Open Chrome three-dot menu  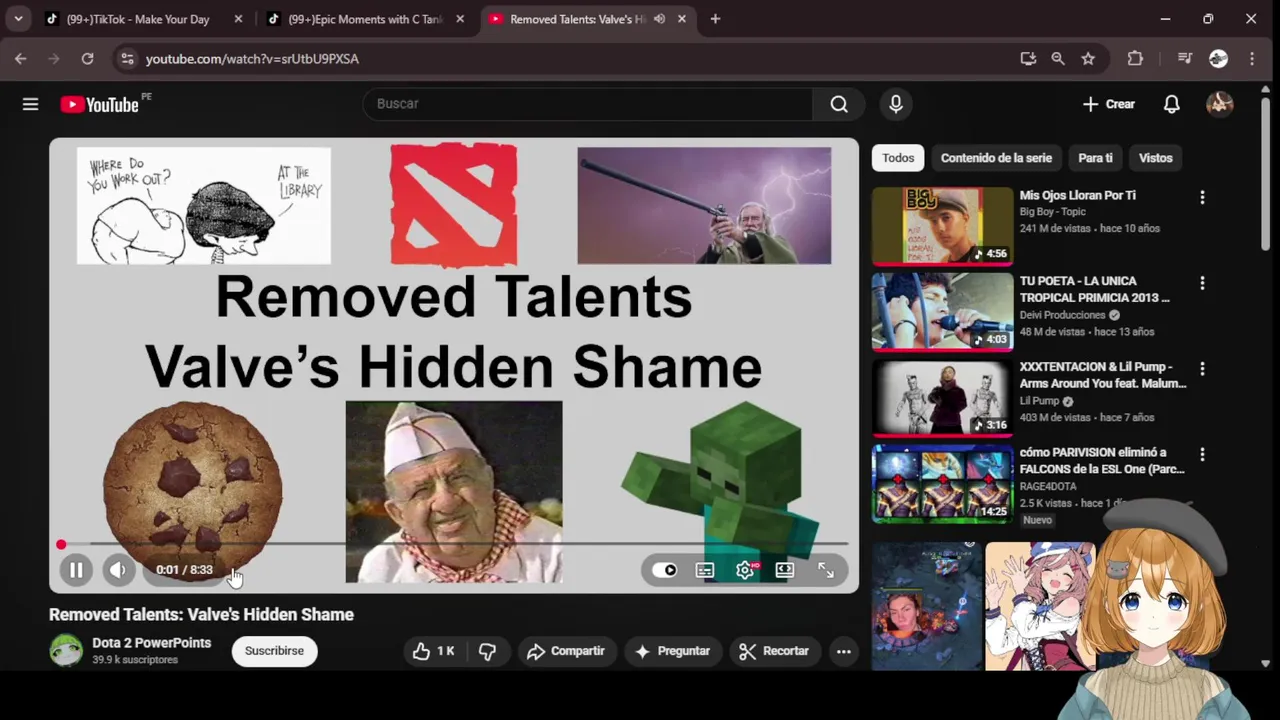1252,59
